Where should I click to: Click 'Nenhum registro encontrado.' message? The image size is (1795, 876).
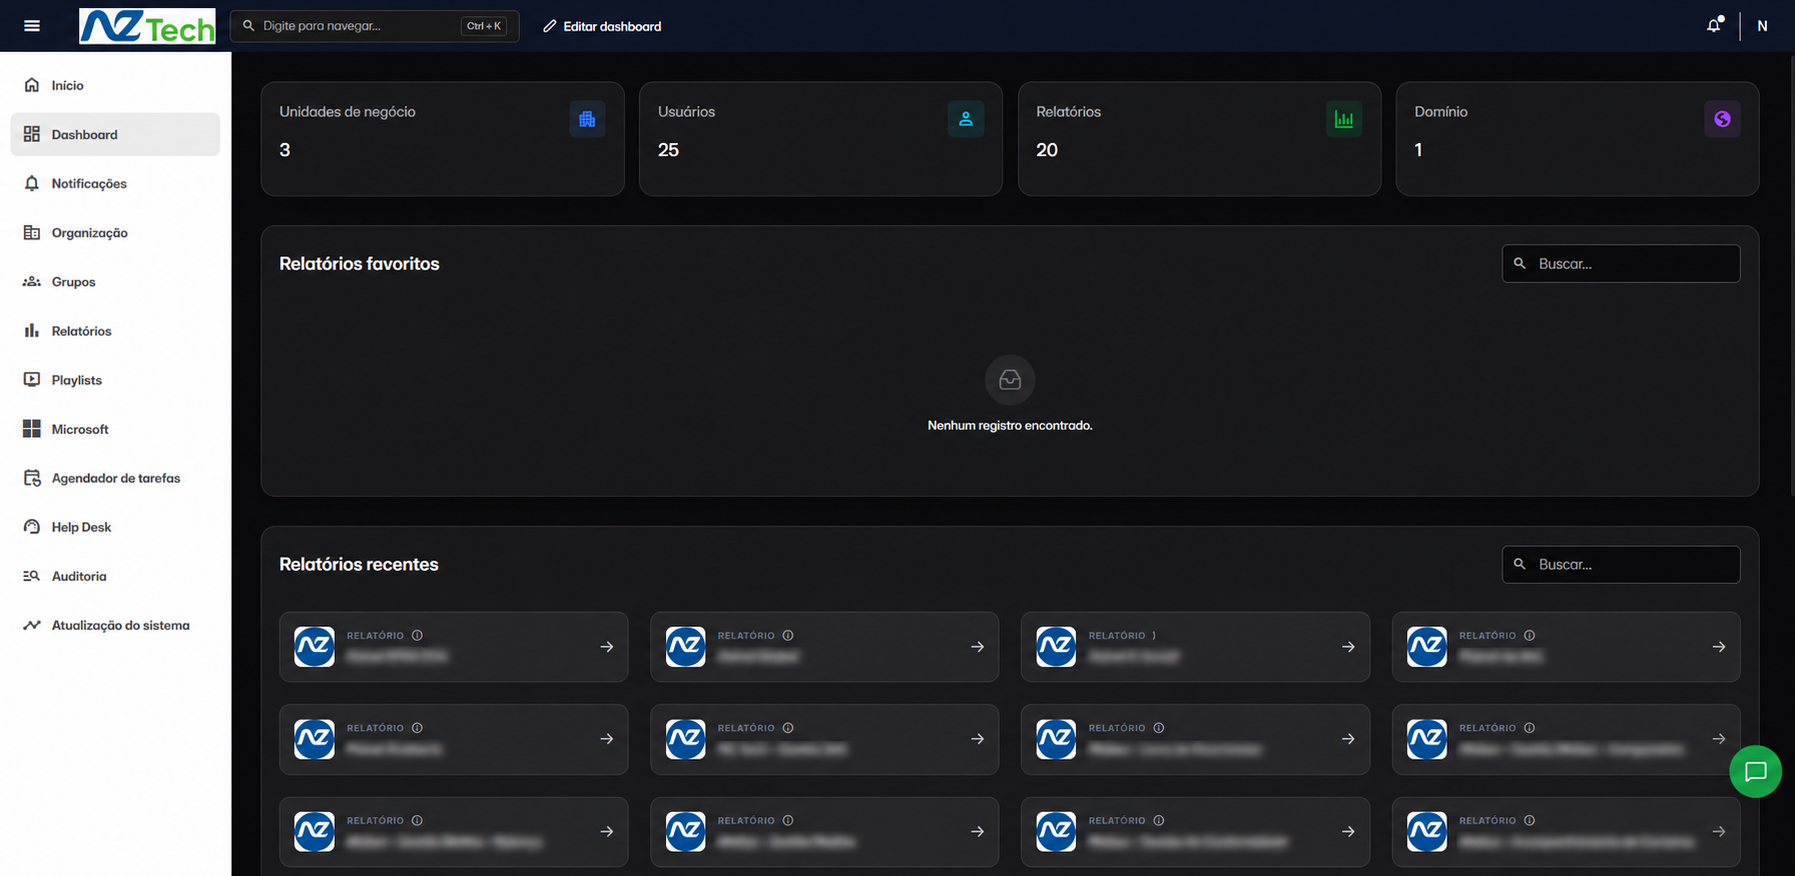tap(1010, 426)
